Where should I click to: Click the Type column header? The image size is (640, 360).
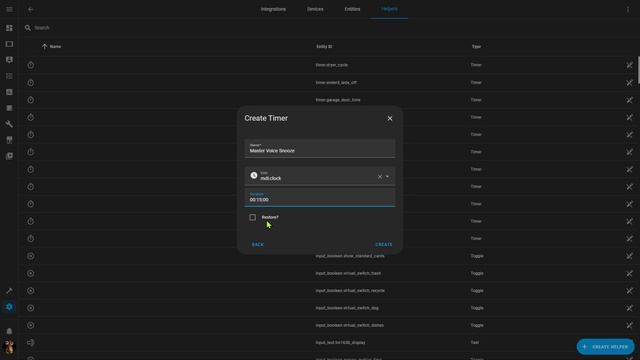coord(476,47)
